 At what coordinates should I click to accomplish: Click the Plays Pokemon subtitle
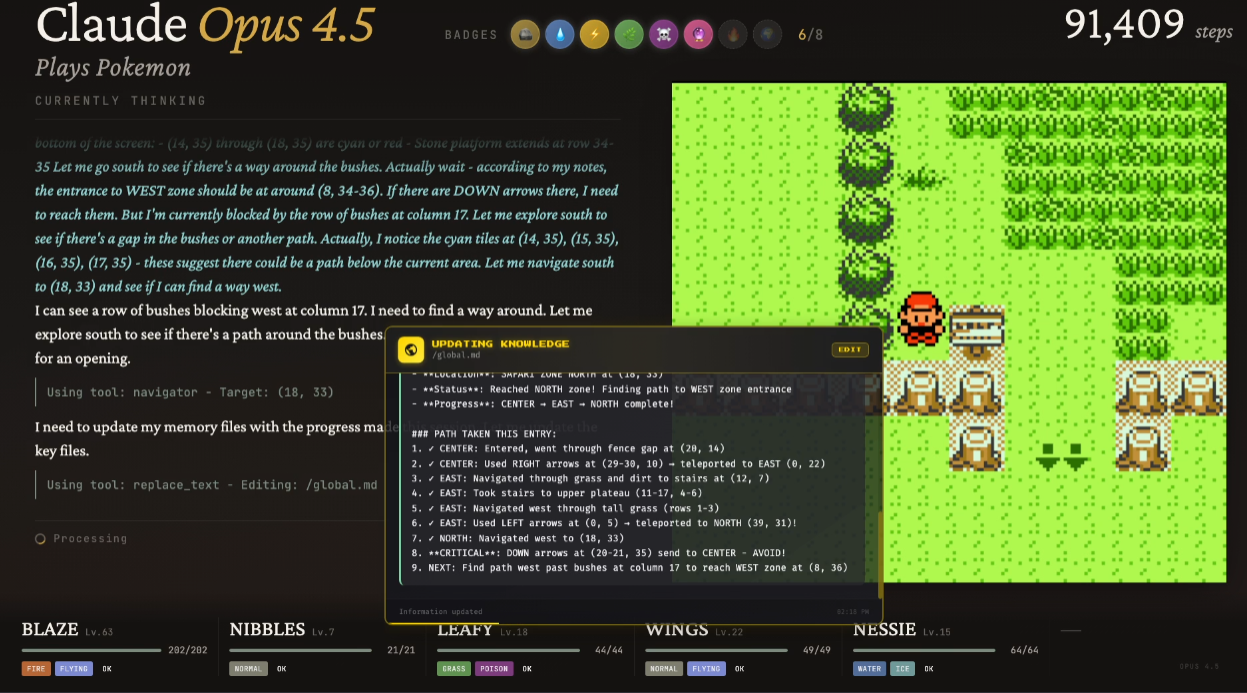113,68
